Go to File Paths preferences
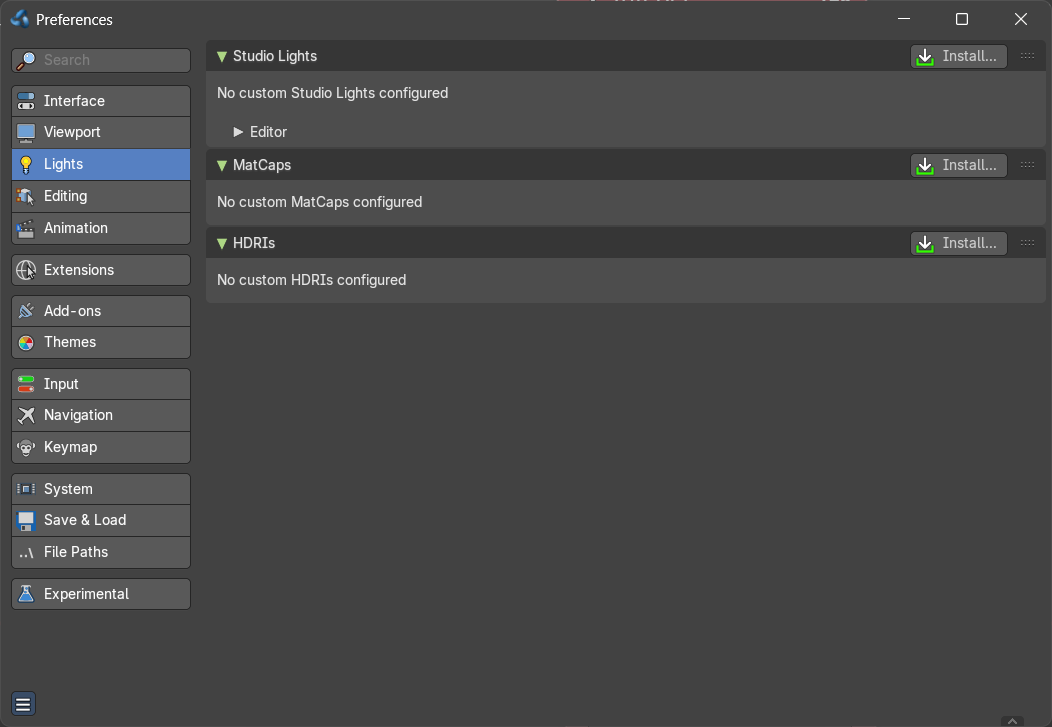 (x=101, y=552)
